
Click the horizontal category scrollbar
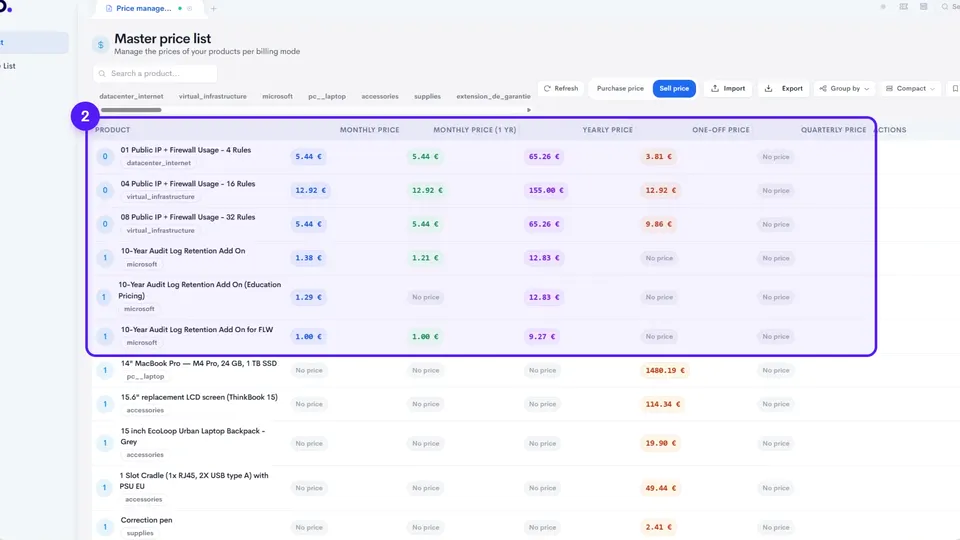[131, 110]
